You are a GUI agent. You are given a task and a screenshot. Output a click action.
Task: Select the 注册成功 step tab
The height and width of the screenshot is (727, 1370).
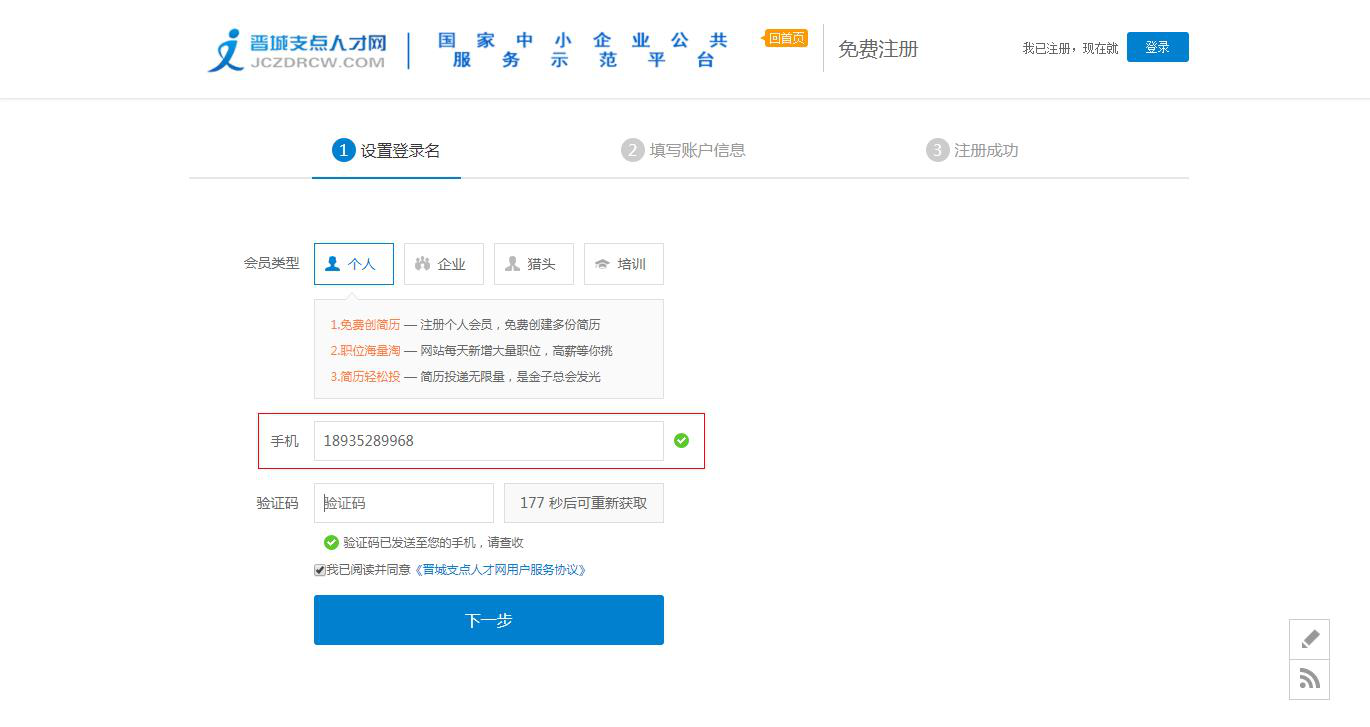pos(972,150)
